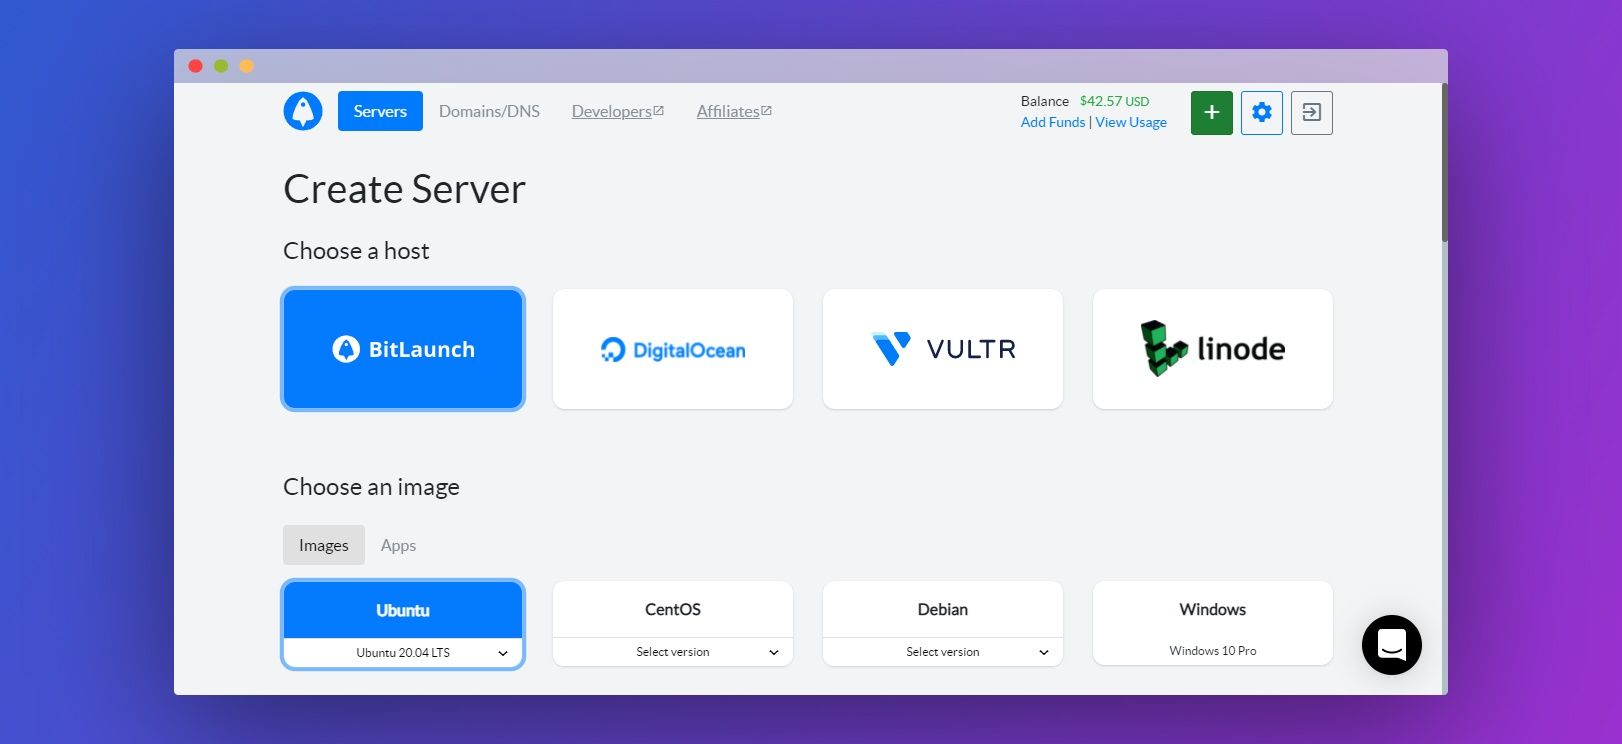Click the red window close dot
Viewport: 1622px width, 744px height.
(196, 66)
